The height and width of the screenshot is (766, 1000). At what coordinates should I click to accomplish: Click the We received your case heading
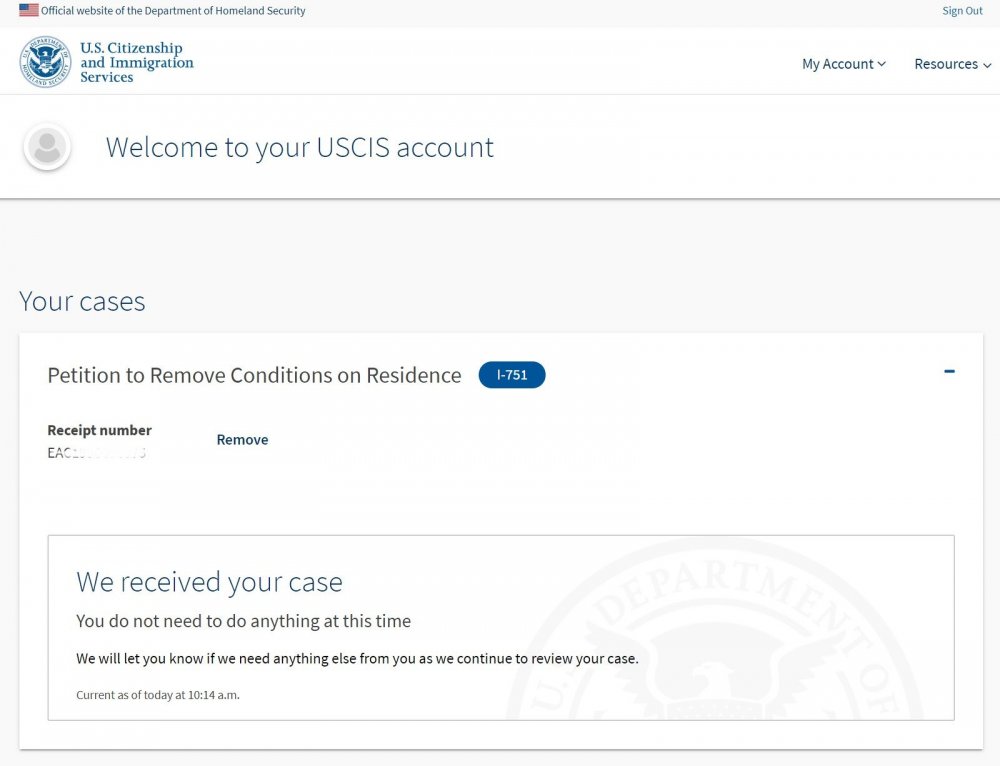pos(209,582)
